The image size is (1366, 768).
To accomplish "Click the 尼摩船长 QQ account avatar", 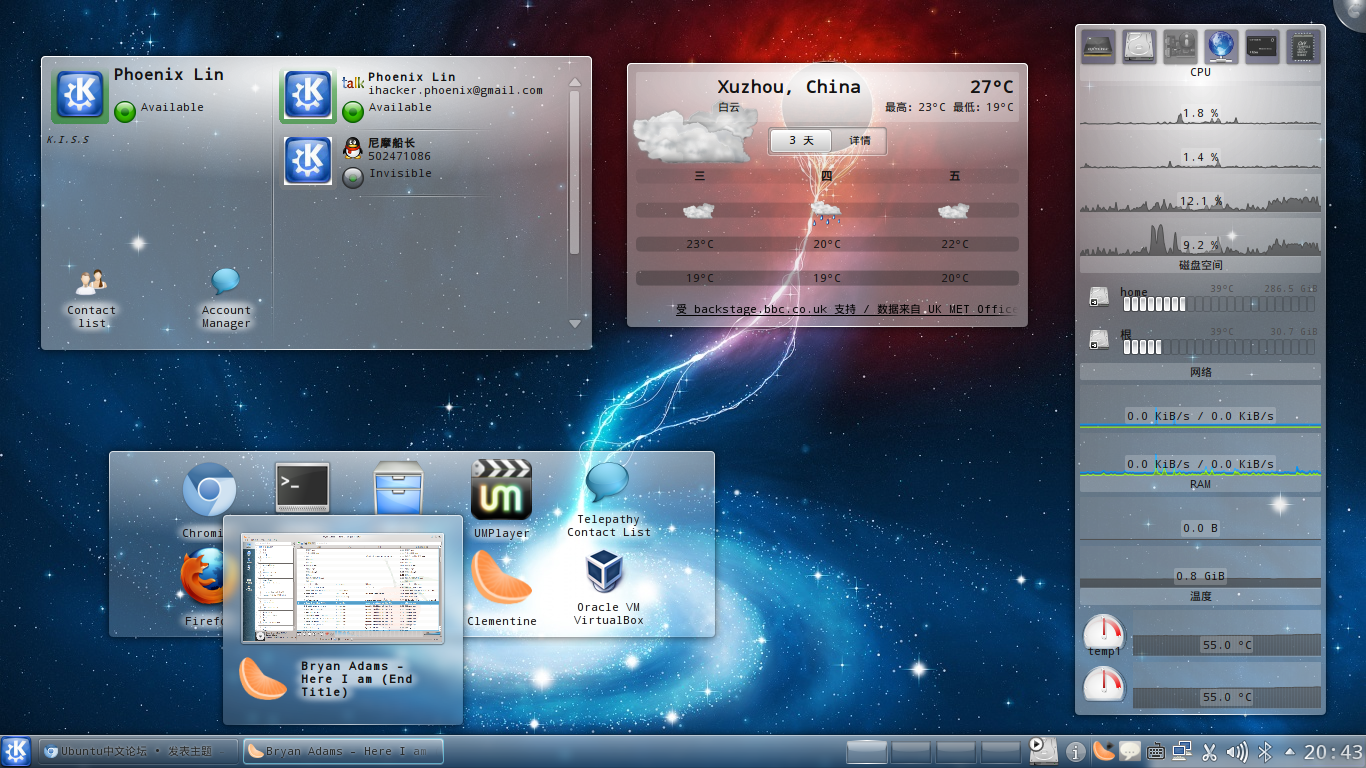I will (x=308, y=161).
